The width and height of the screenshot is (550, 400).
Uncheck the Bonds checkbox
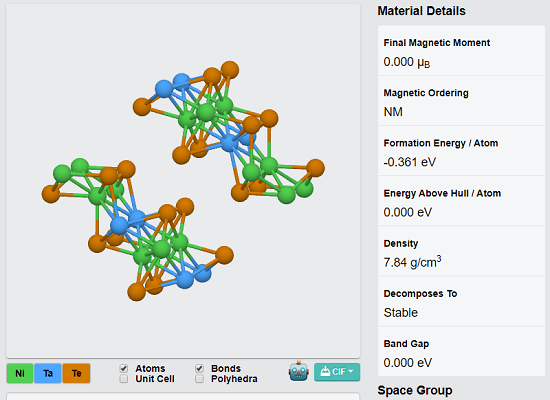pyautogui.click(x=199, y=368)
